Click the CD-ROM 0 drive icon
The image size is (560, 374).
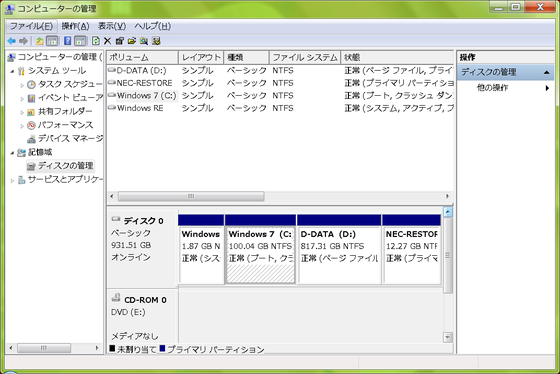pyautogui.click(x=116, y=298)
